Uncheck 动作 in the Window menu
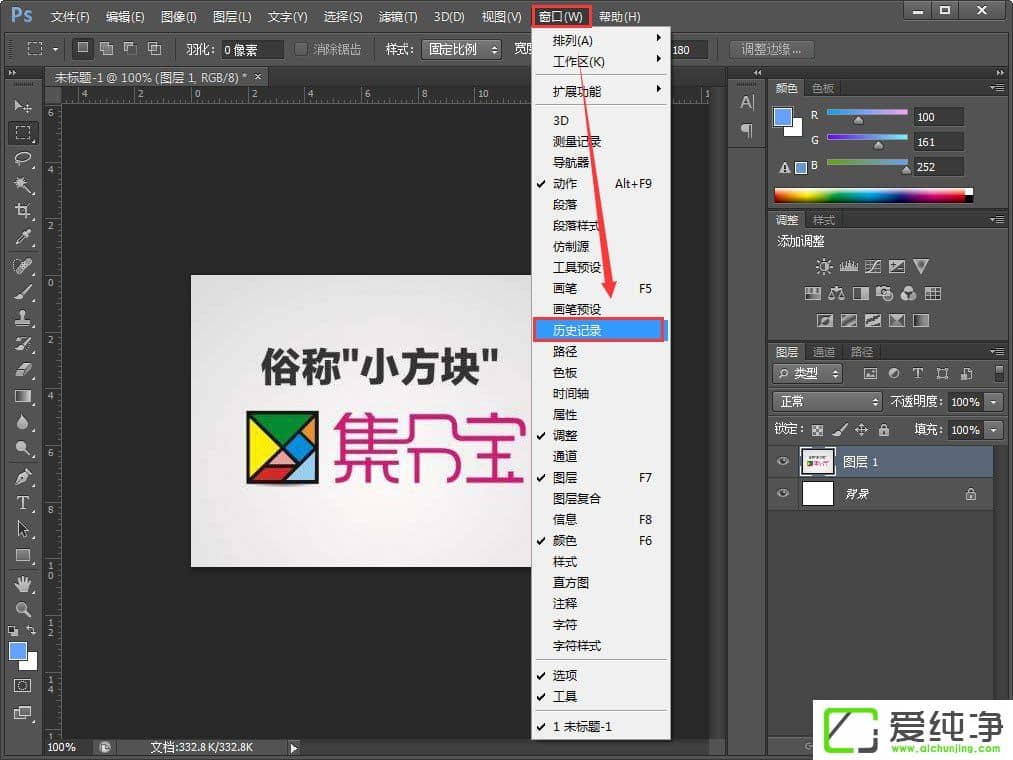The image size is (1013, 760). [565, 184]
